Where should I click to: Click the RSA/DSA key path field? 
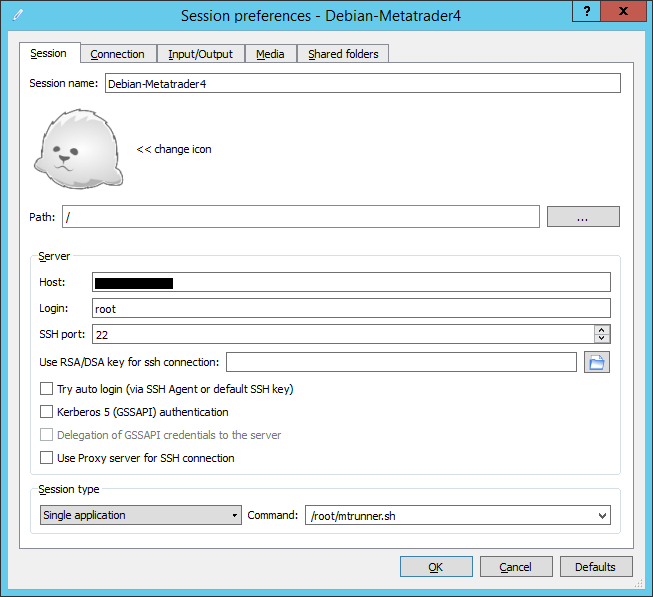[401, 362]
